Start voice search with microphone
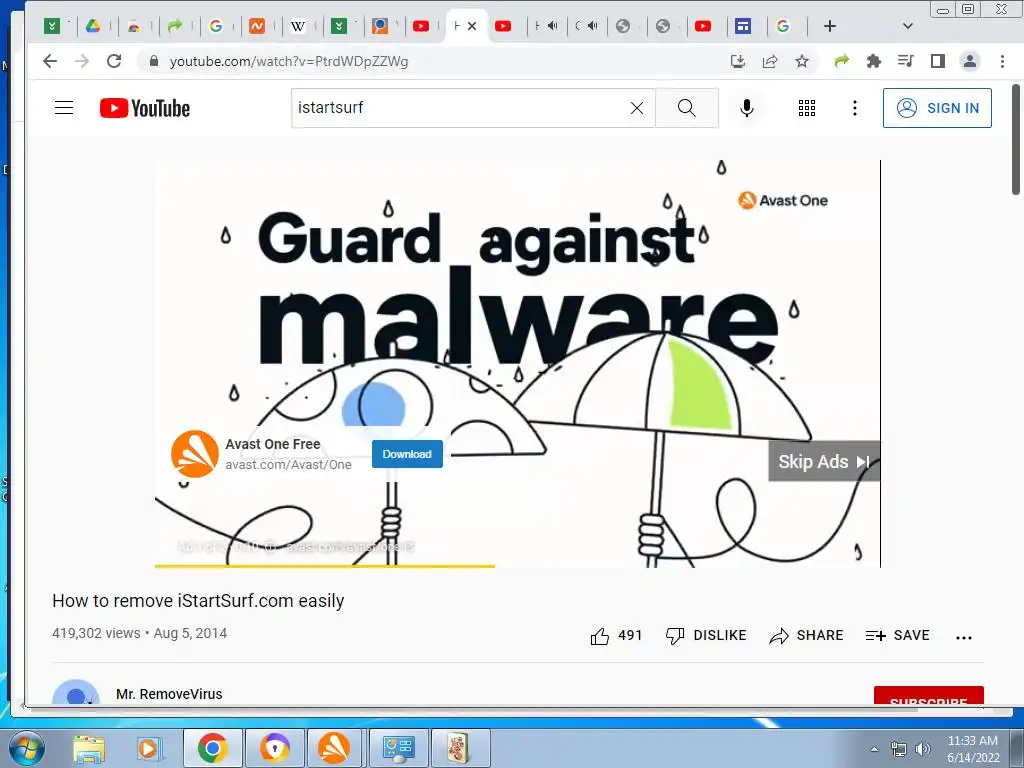1024x768 pixels. 746,108
